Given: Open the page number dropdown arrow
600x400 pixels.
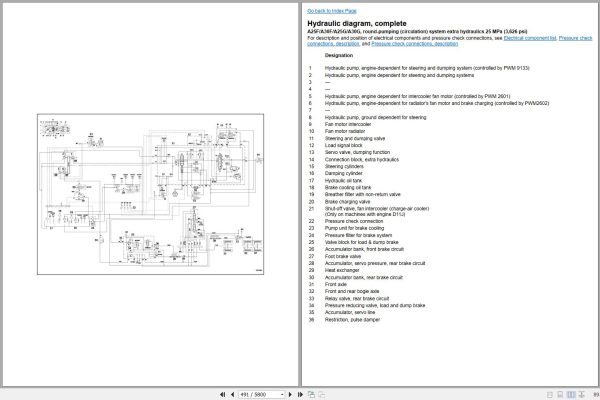Looking at the screenshot, I should coord(282,394).
